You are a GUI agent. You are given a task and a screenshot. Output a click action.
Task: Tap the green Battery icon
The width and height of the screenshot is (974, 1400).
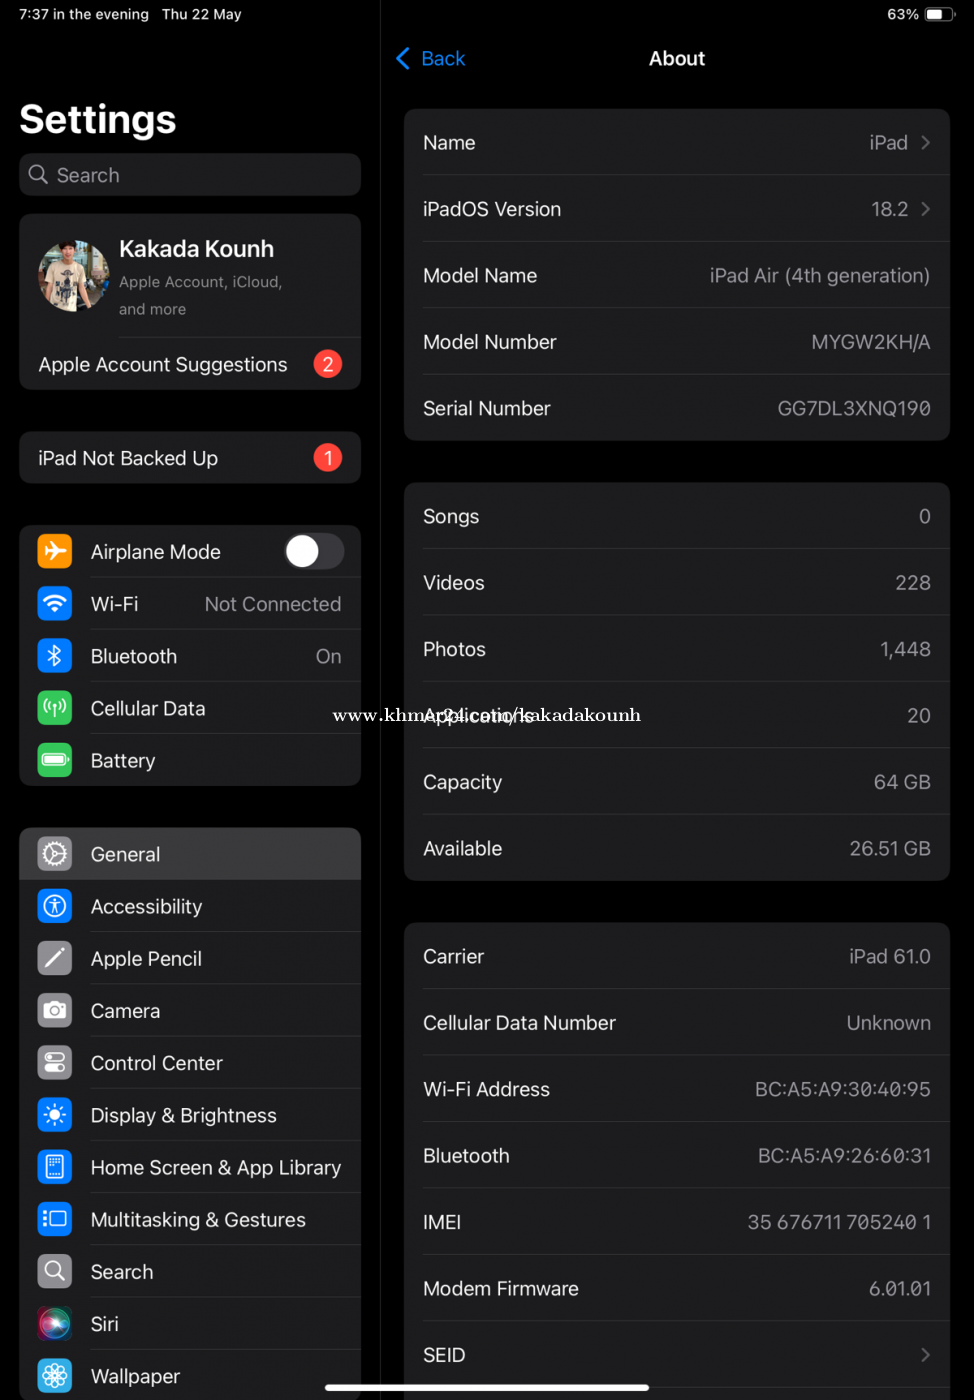(55, 760)
